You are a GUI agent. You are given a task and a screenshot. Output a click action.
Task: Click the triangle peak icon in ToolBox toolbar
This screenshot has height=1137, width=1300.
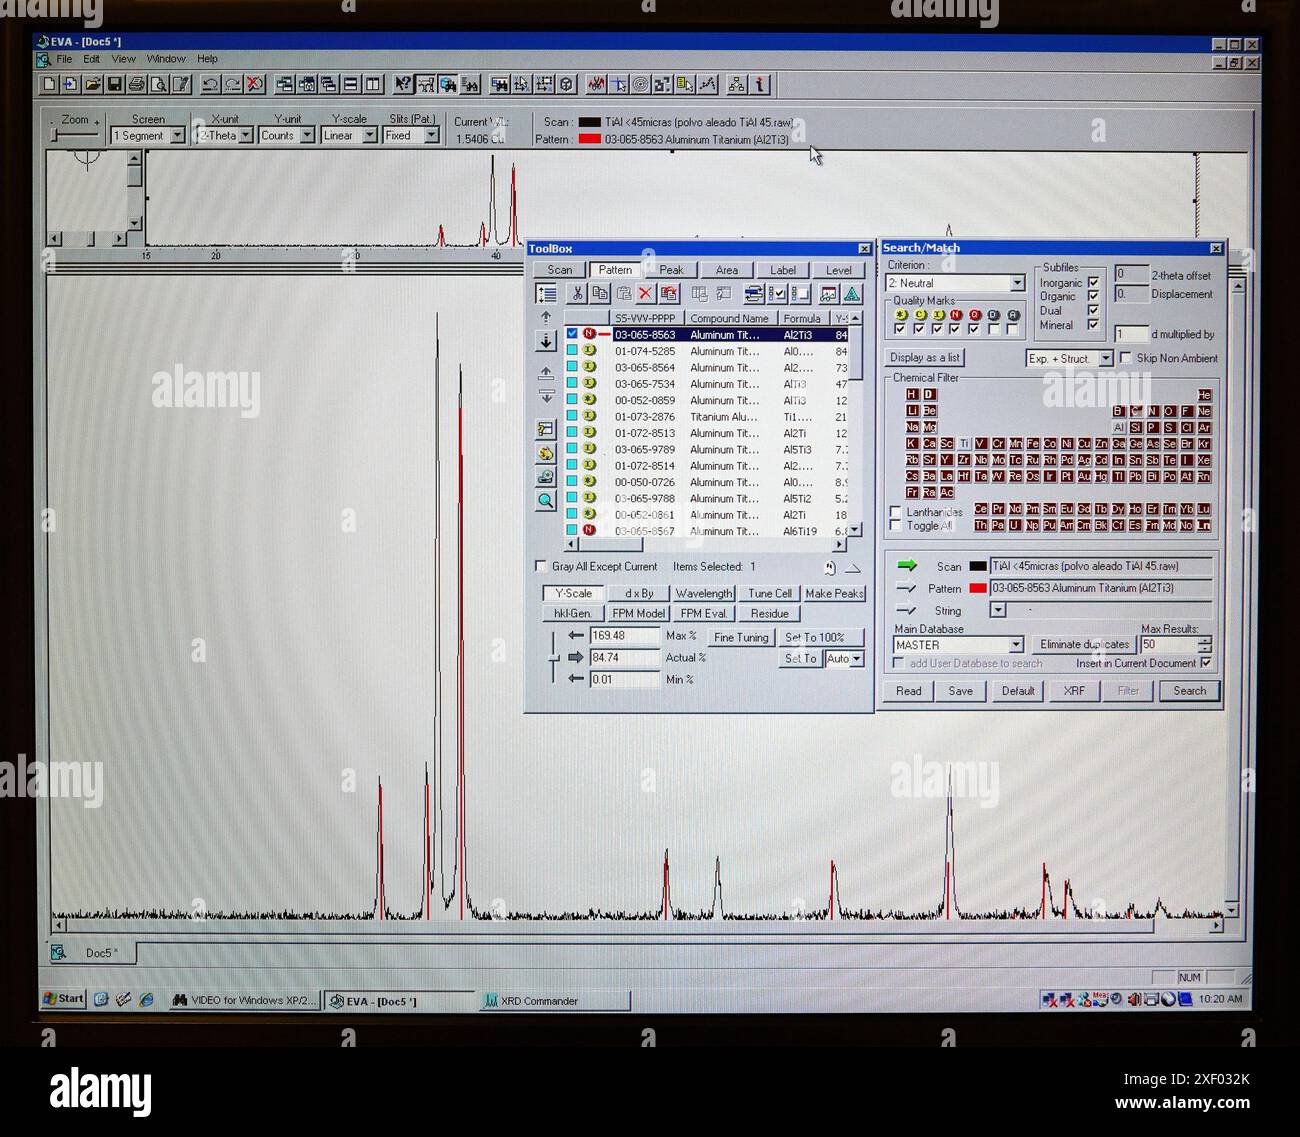click(x=852, y=293)
